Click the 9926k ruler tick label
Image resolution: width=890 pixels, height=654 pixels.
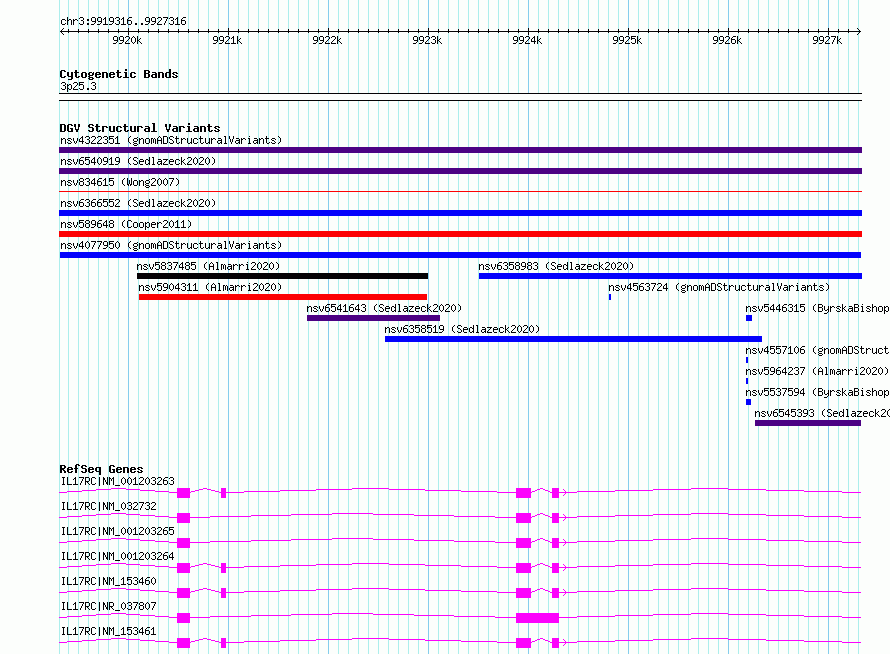pos(727,40)
